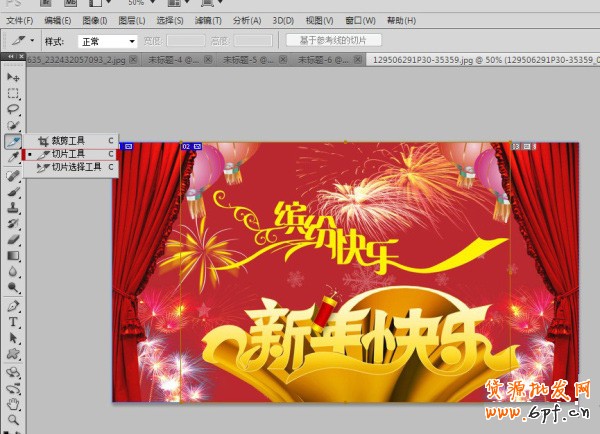Choose 切片选择工具 from the flyout
Viewport: 600px width, 434px height.
point(76,167)
